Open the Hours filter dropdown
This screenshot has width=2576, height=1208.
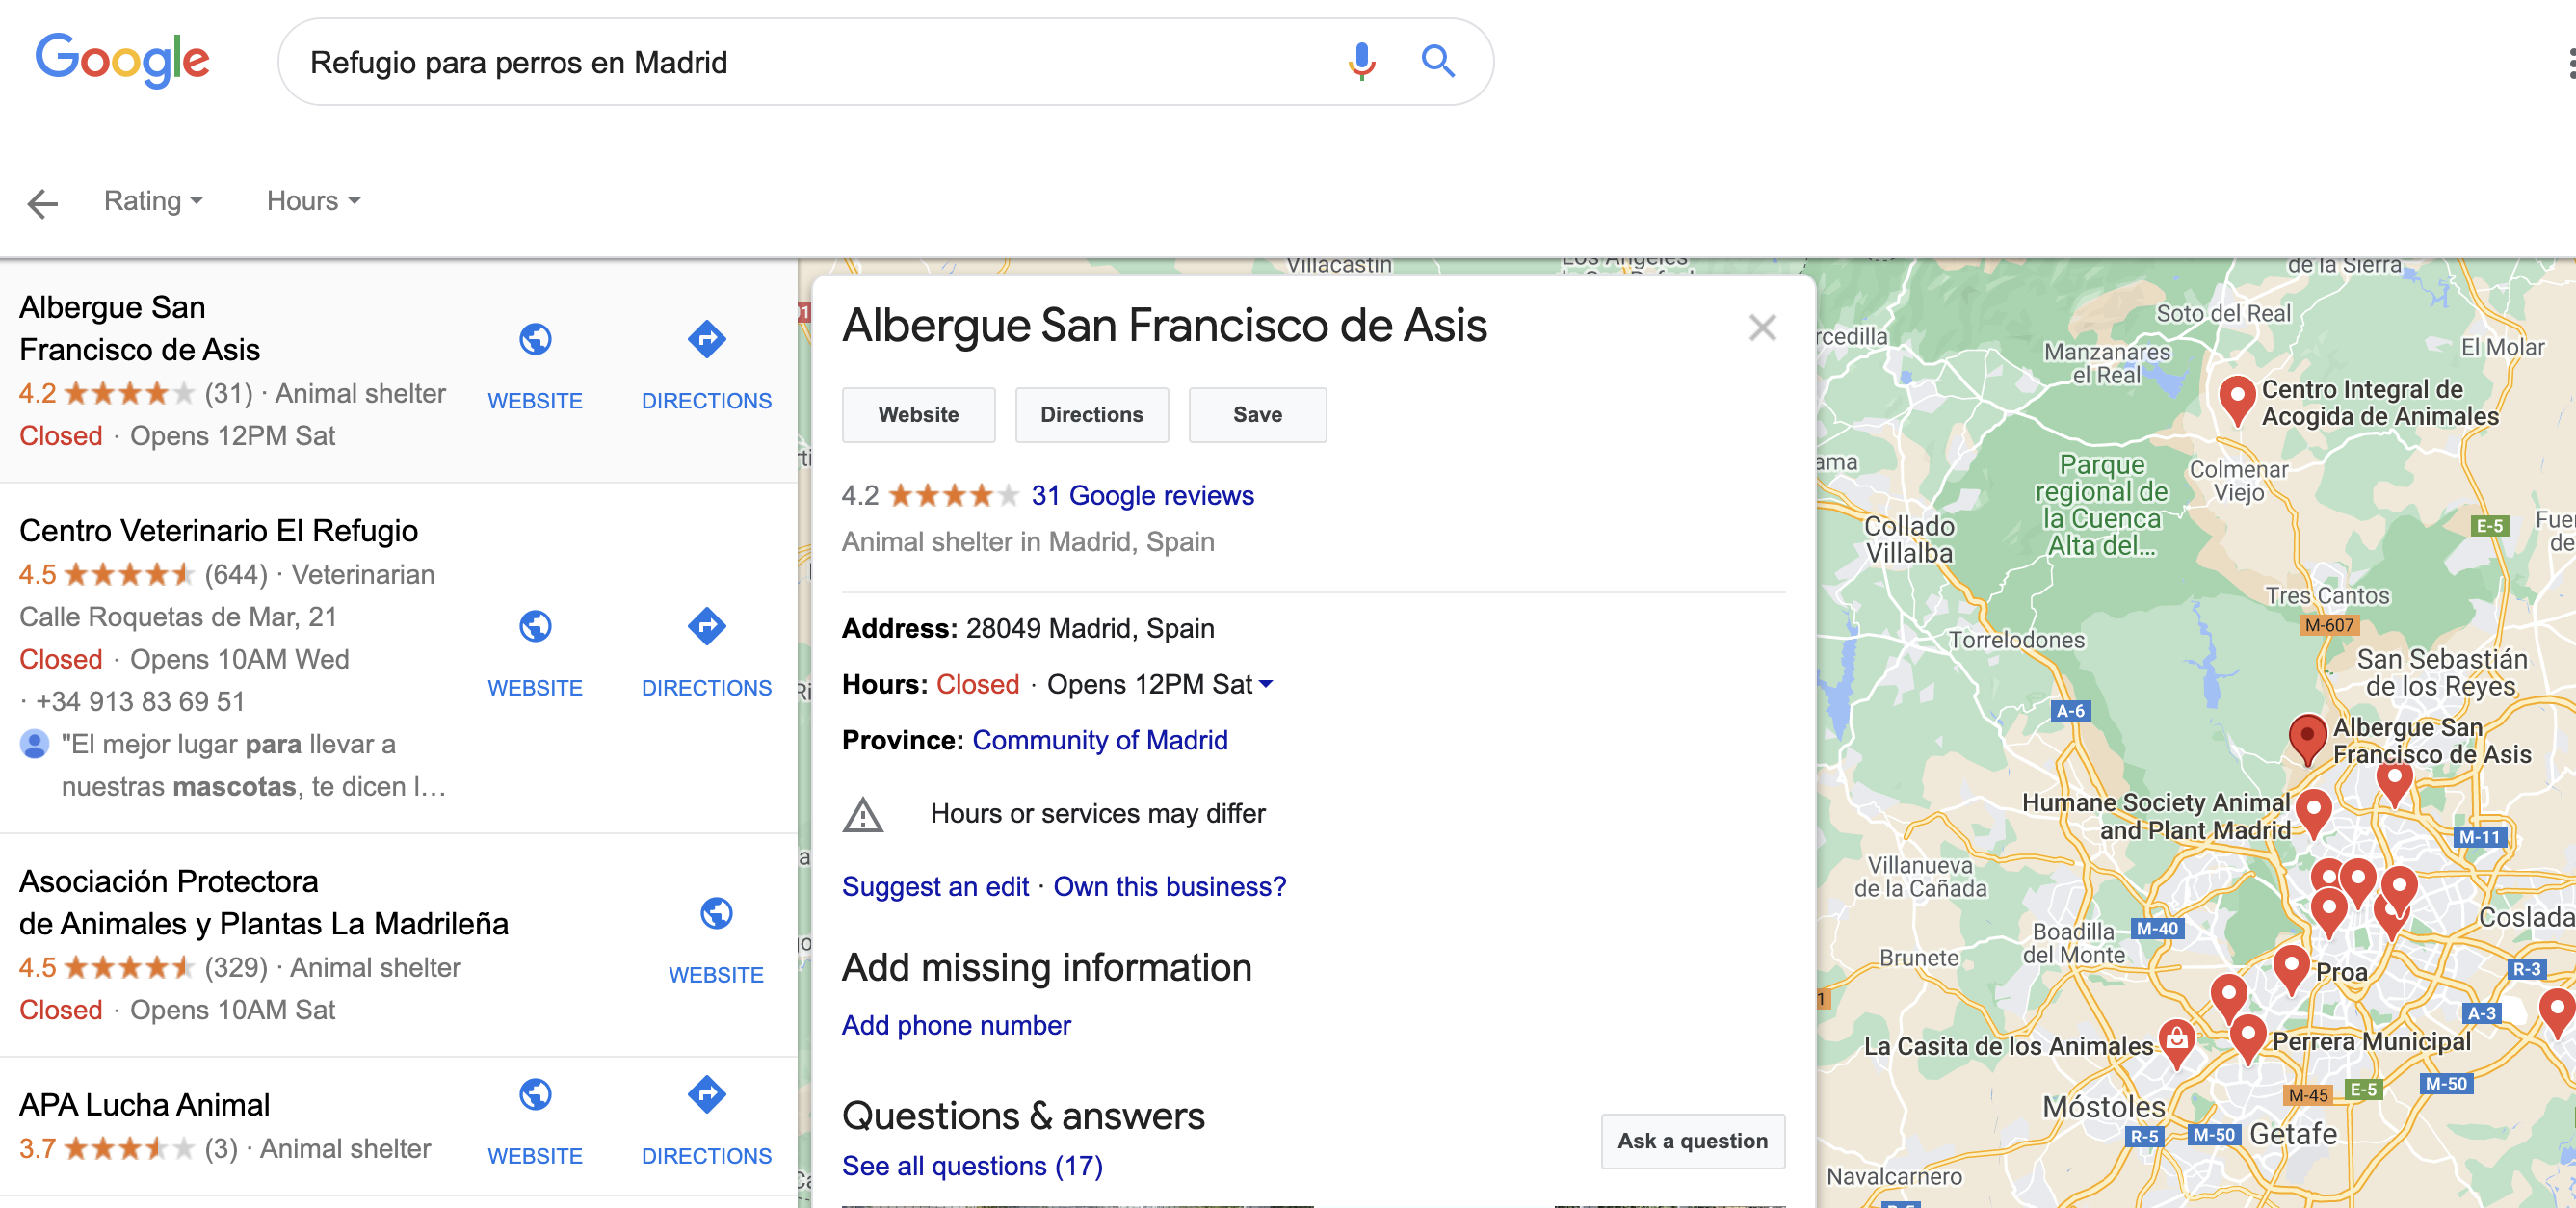313,201
